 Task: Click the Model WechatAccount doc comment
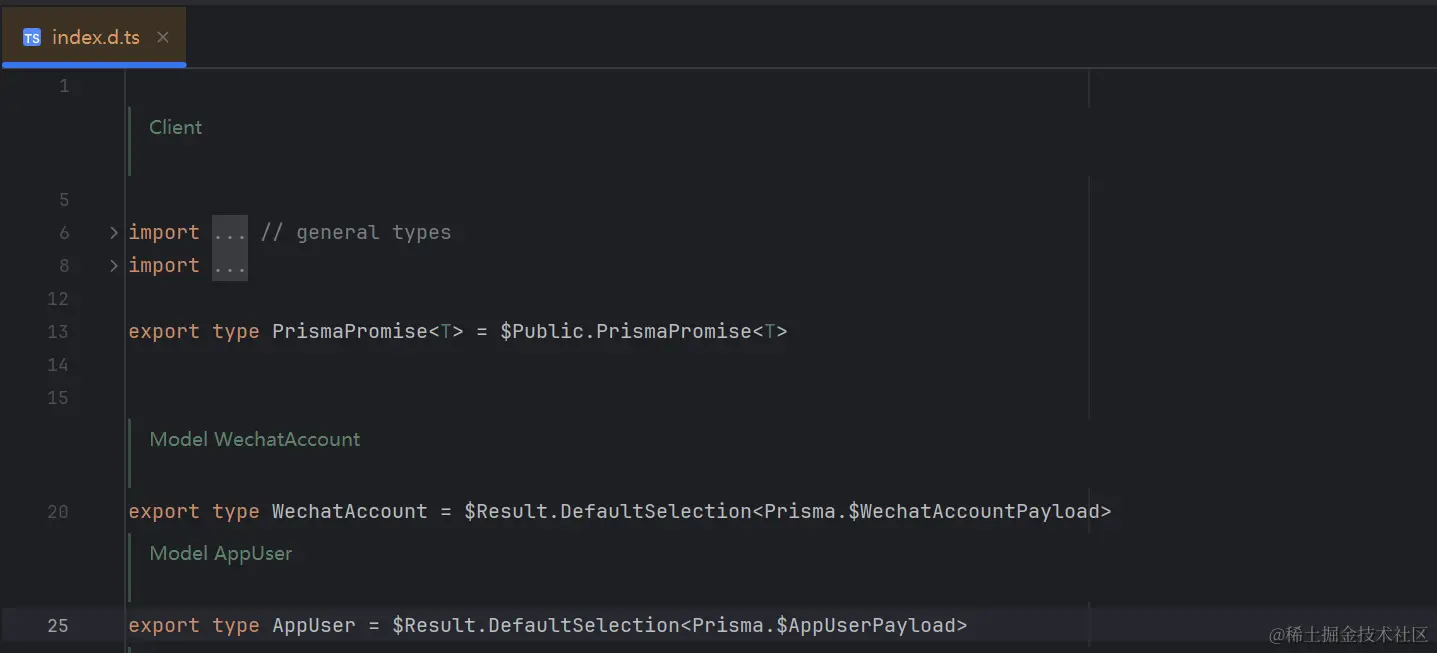pos(254,439)
